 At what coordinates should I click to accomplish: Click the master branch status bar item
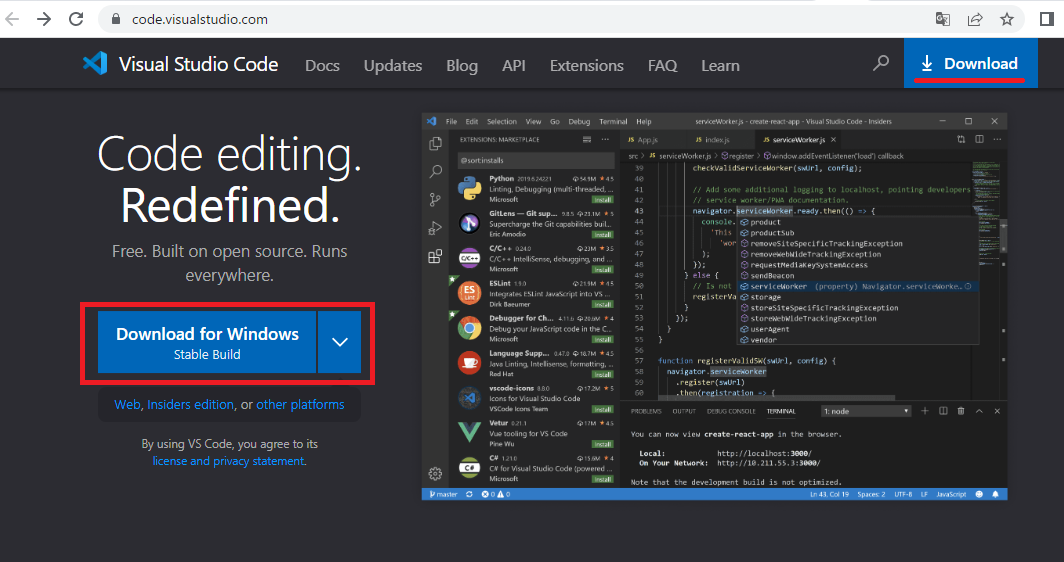(443, 494)
